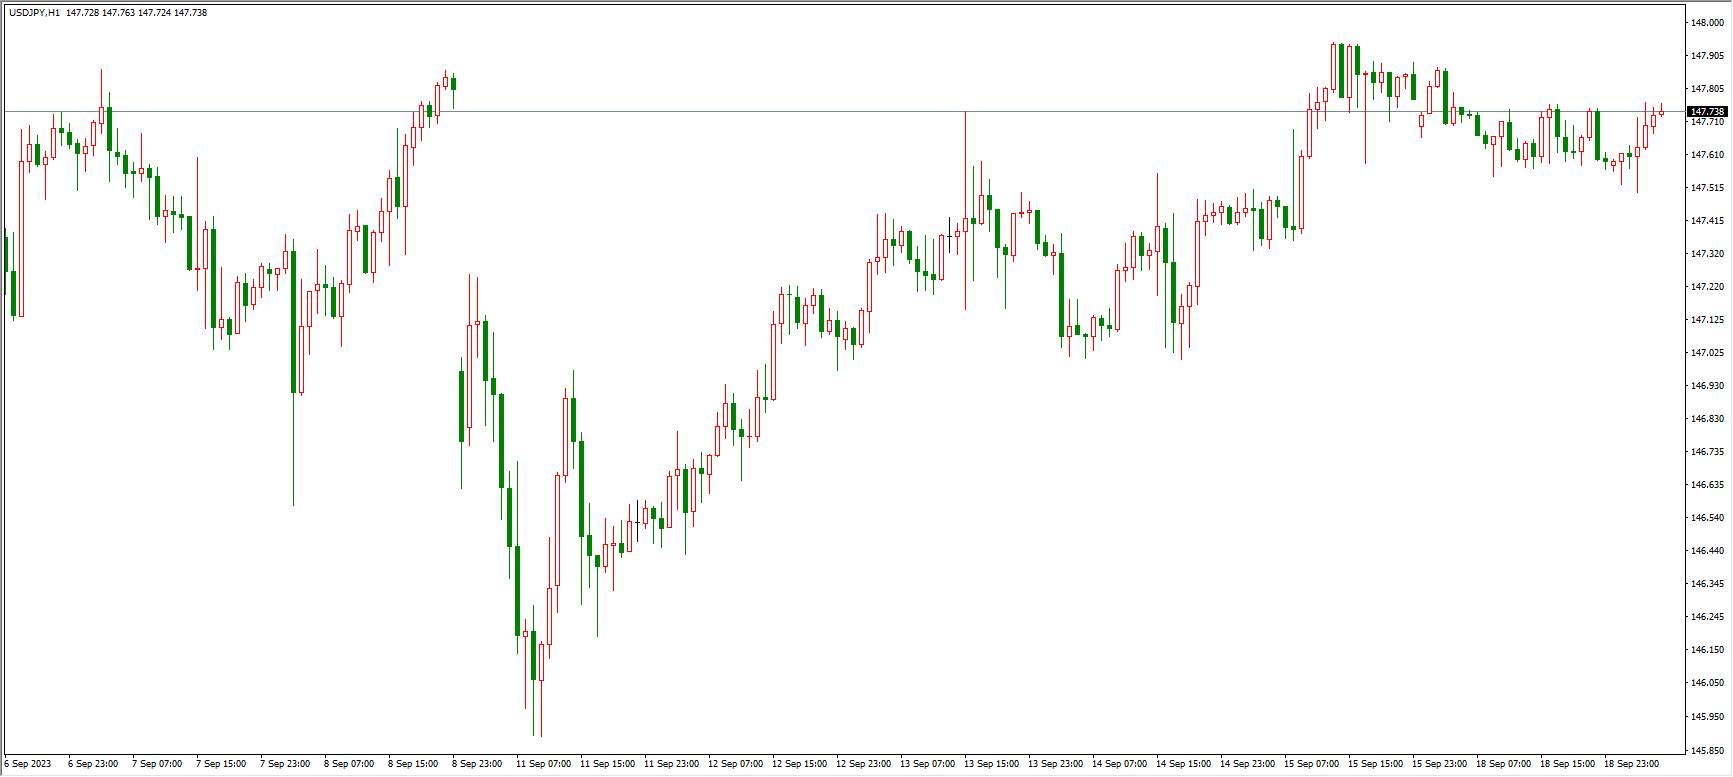Screen dimensions: 1733x777
Task: Click the 147.320 price axis label
Action: pyautogui.click(x=1707, y=254)
